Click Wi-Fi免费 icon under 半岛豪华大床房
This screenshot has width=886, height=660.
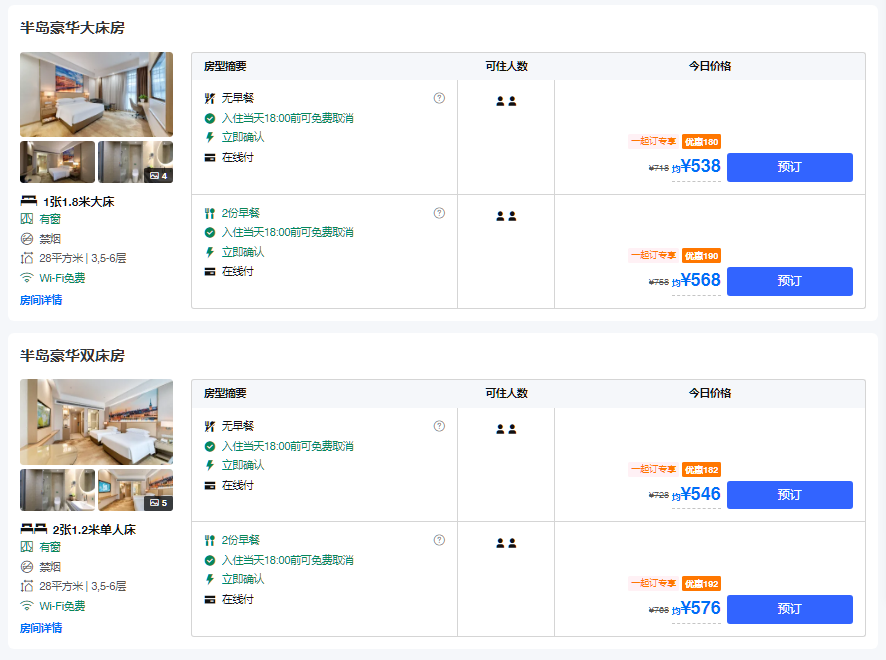[x=27, y=278]
